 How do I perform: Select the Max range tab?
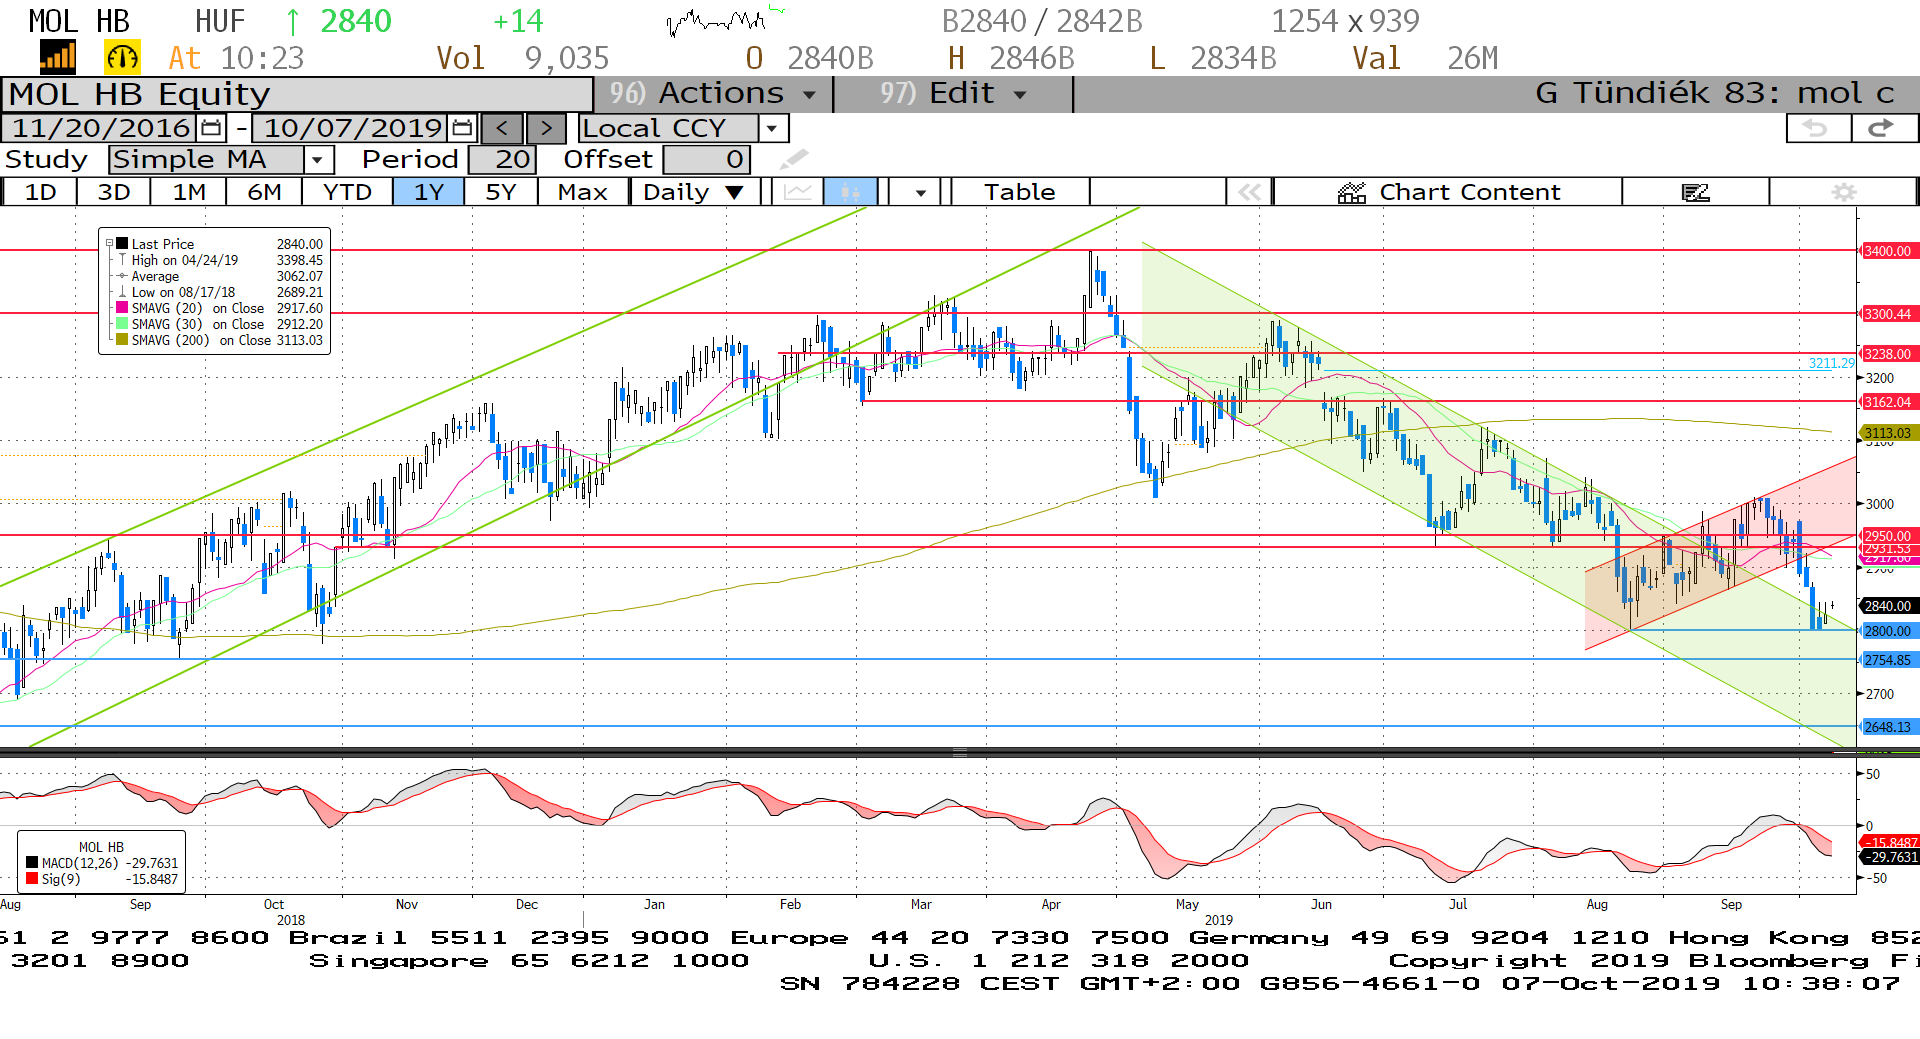point(583,191)
